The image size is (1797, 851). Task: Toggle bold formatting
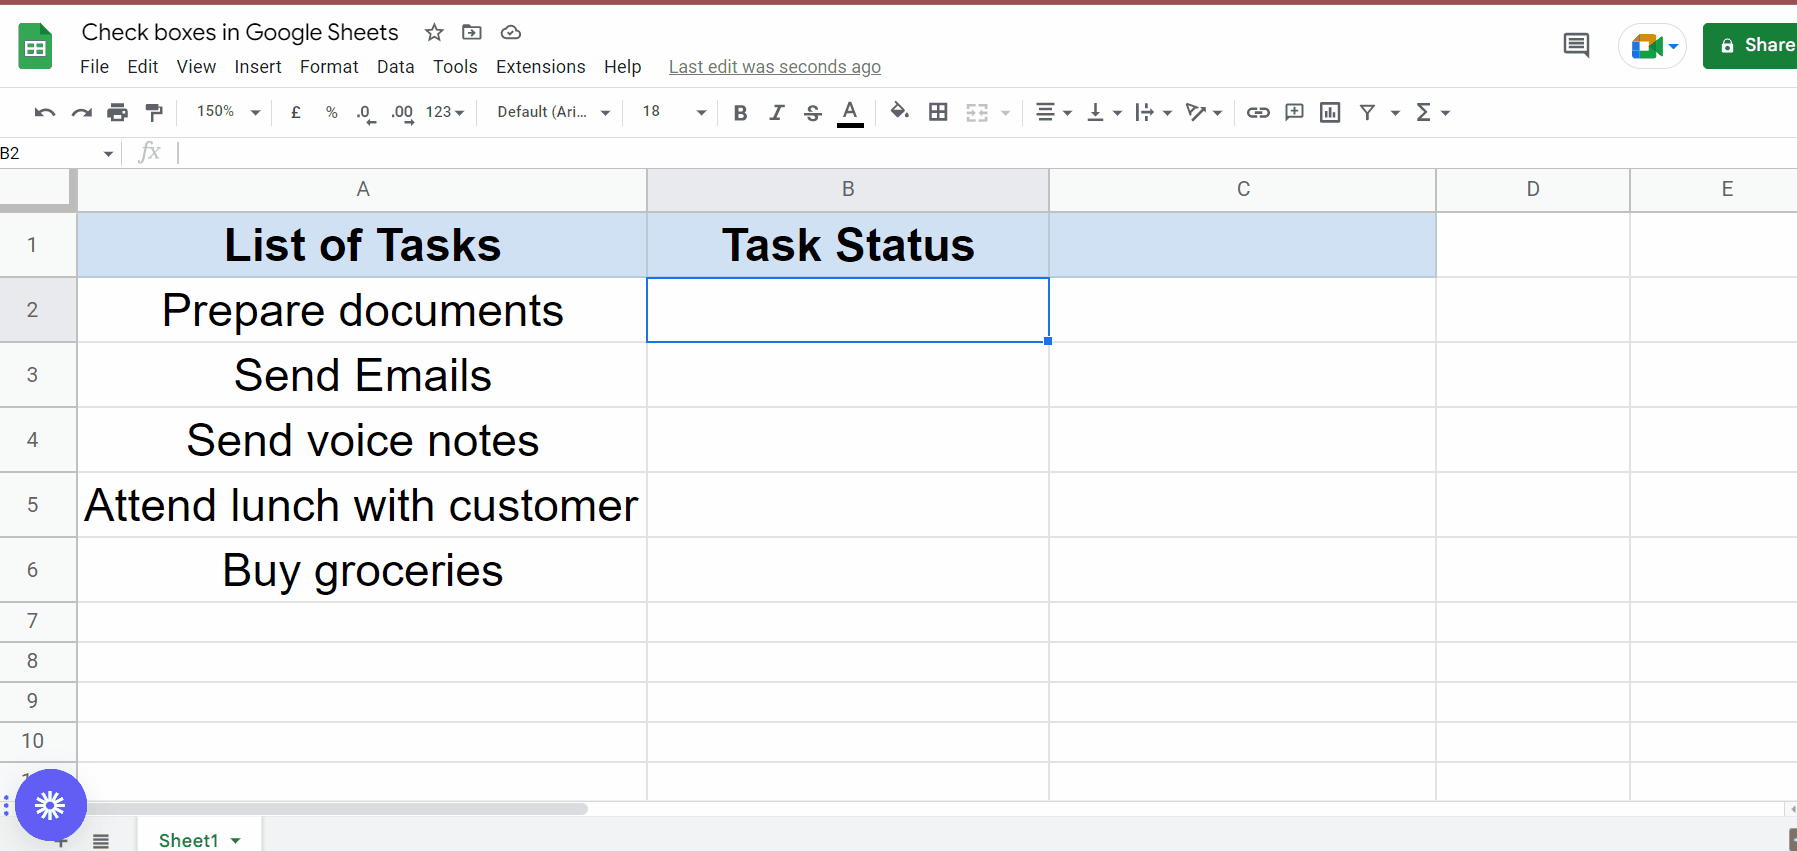[x=740, y=112]
